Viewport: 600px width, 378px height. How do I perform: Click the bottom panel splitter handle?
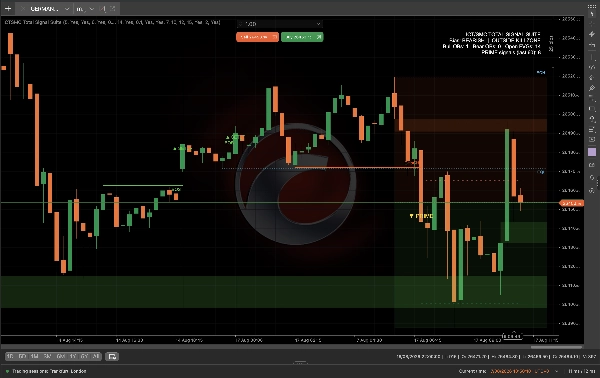(300, 362)
